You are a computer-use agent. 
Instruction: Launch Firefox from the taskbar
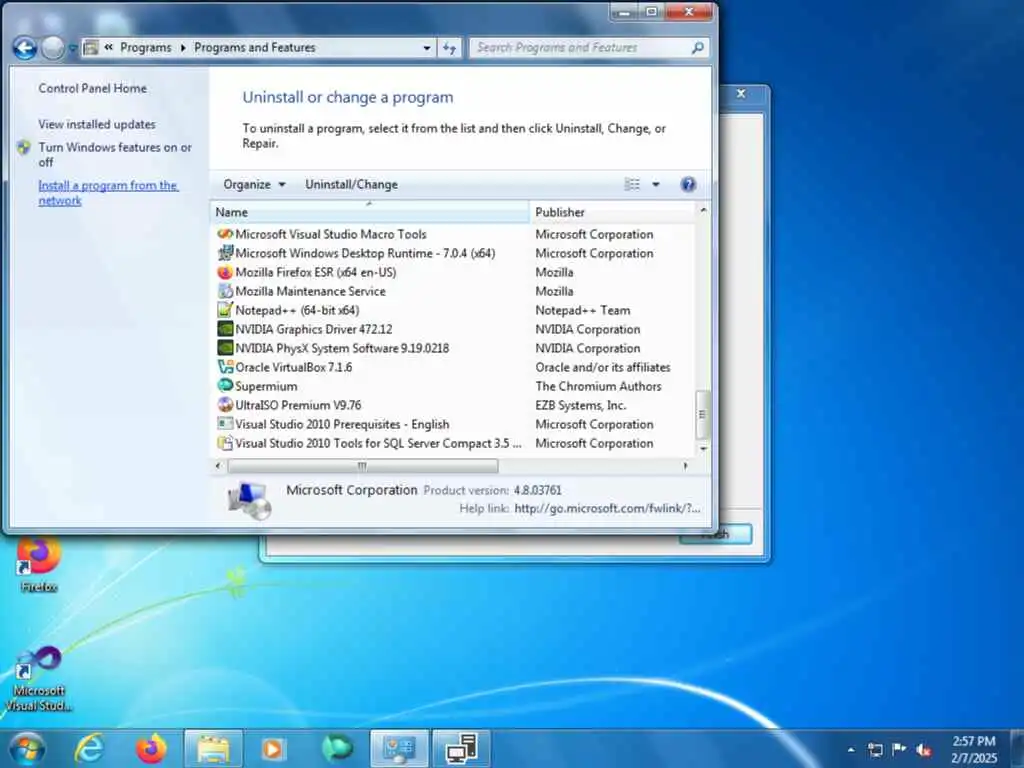coord(151,748)
